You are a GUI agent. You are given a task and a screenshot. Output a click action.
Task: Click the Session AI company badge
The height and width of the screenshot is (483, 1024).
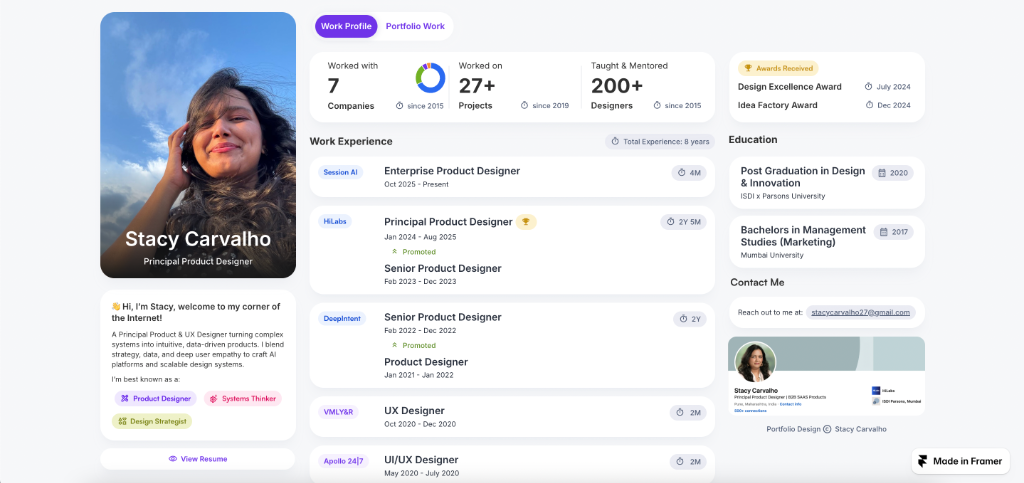pos(339,172)
